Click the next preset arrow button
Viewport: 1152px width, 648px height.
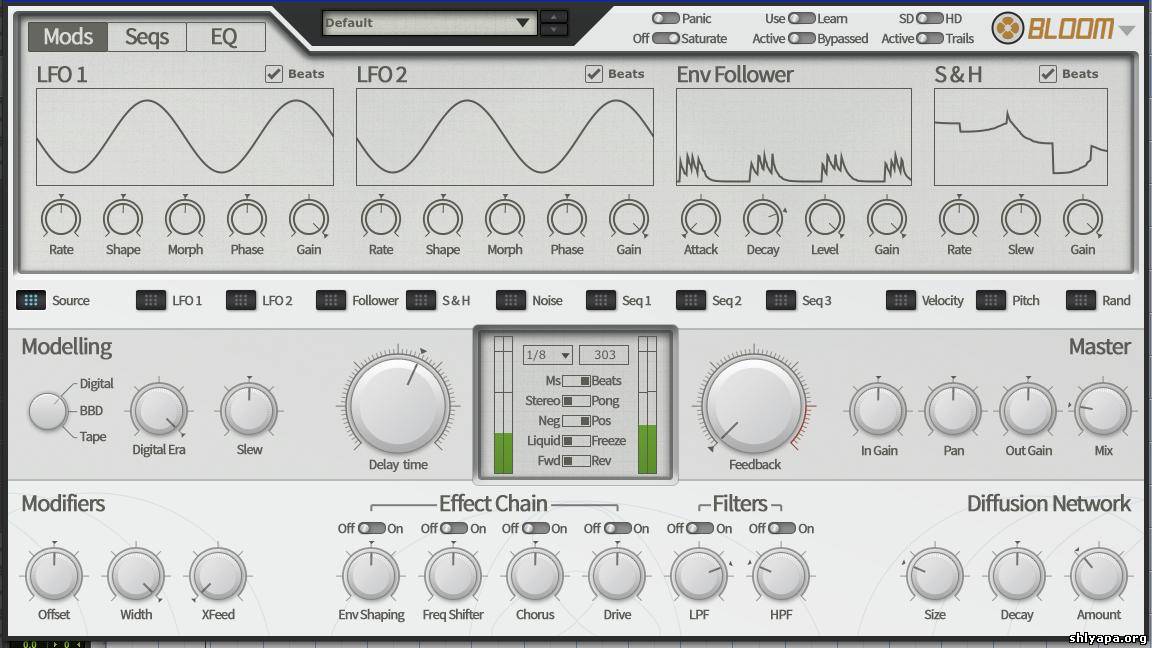pyautogui.click(x=553, y=30)
